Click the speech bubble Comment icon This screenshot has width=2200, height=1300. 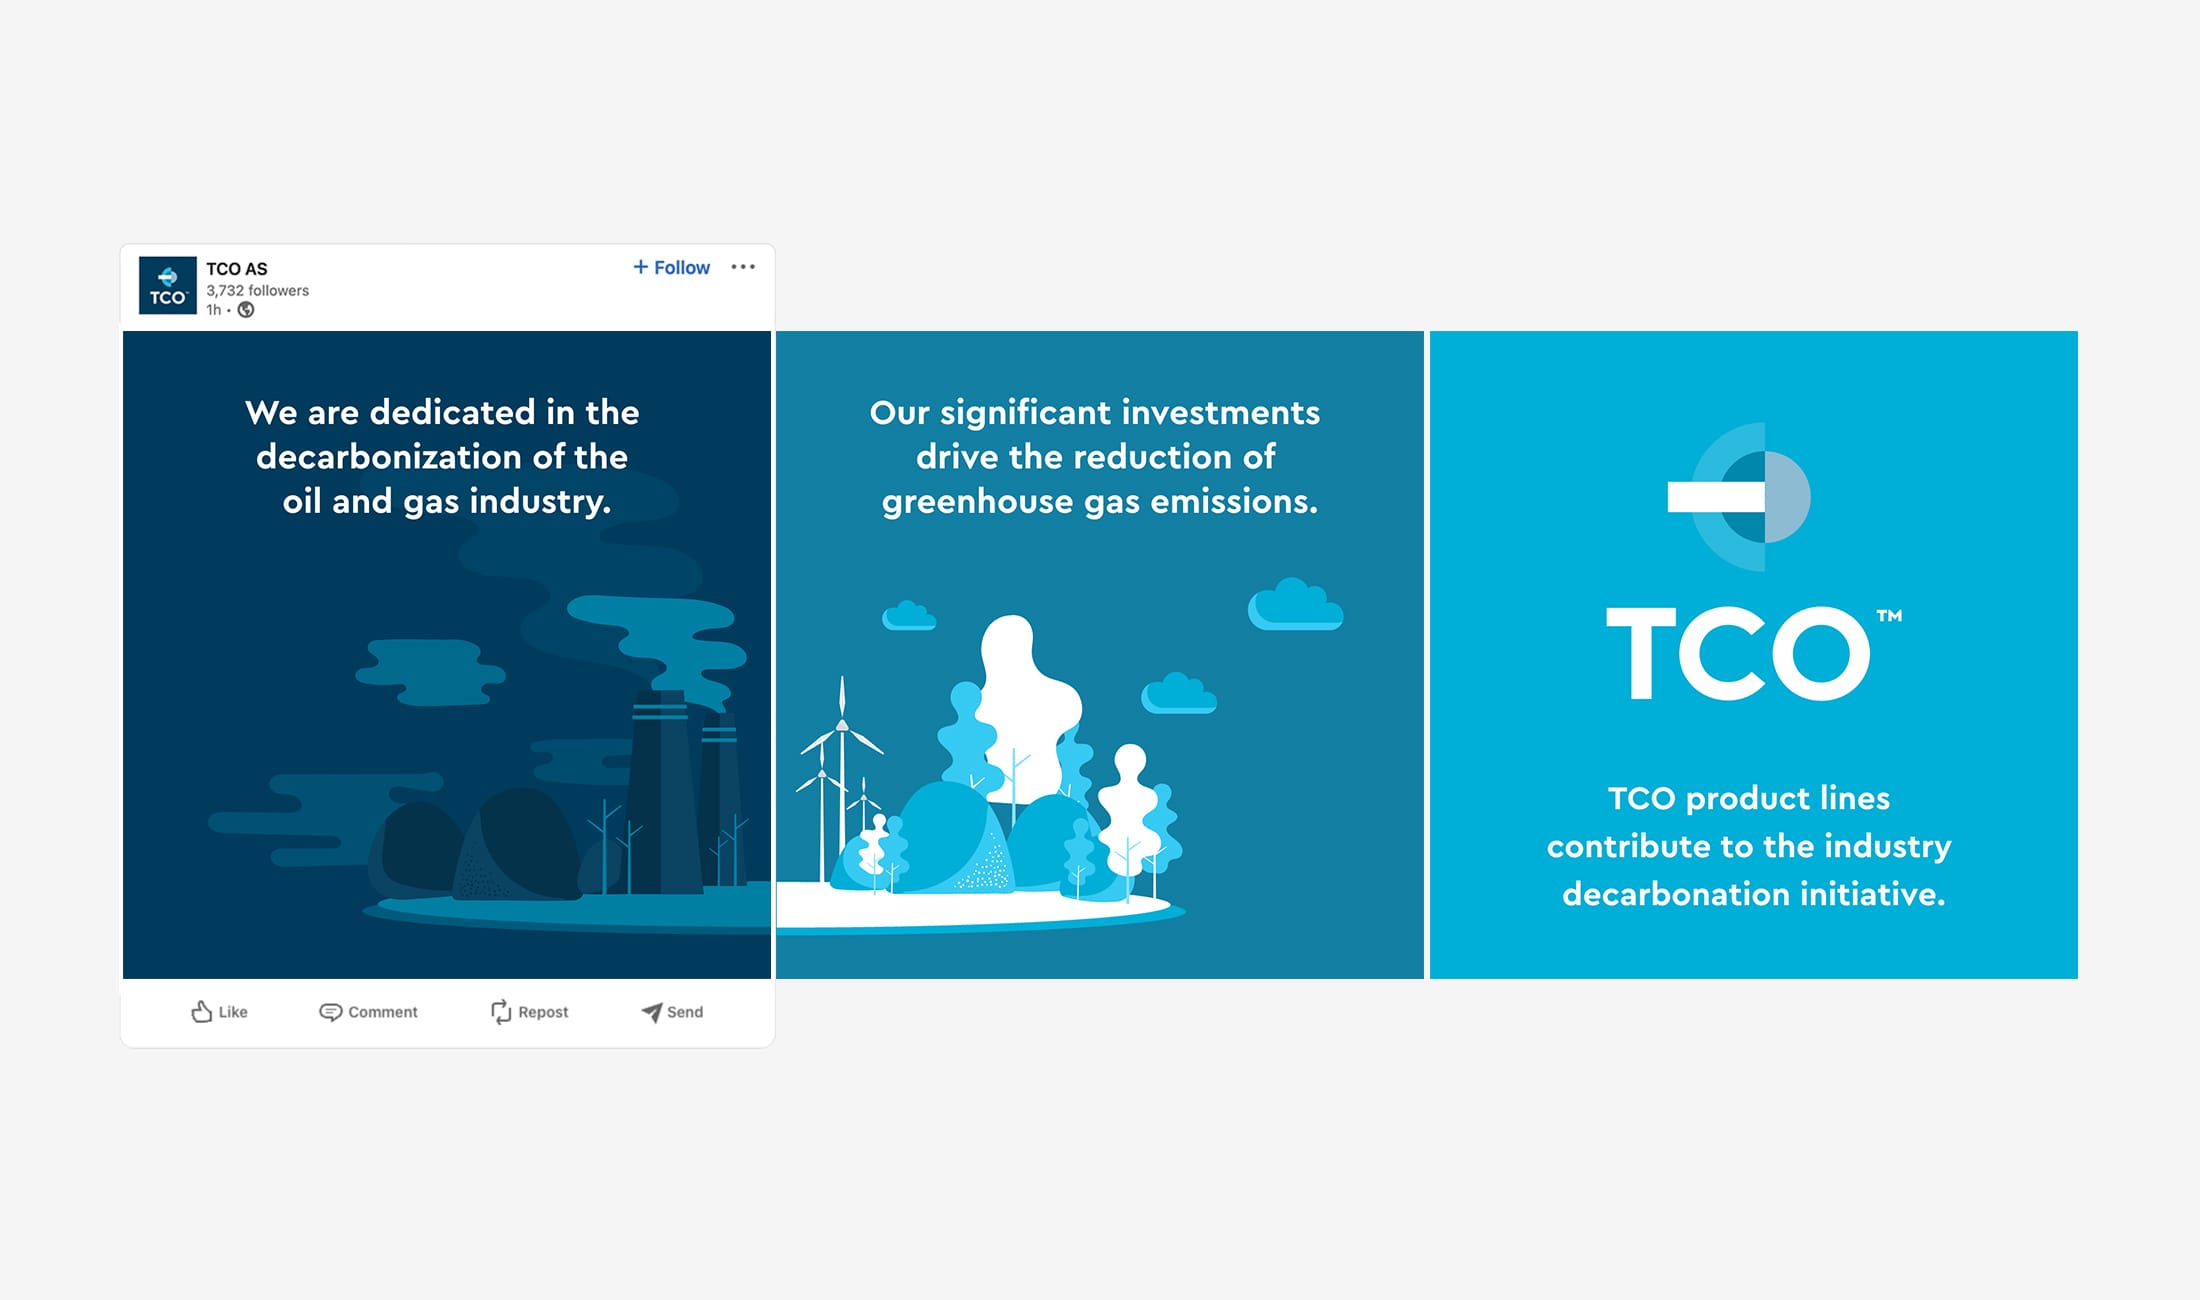click(x=330, y=1012)
